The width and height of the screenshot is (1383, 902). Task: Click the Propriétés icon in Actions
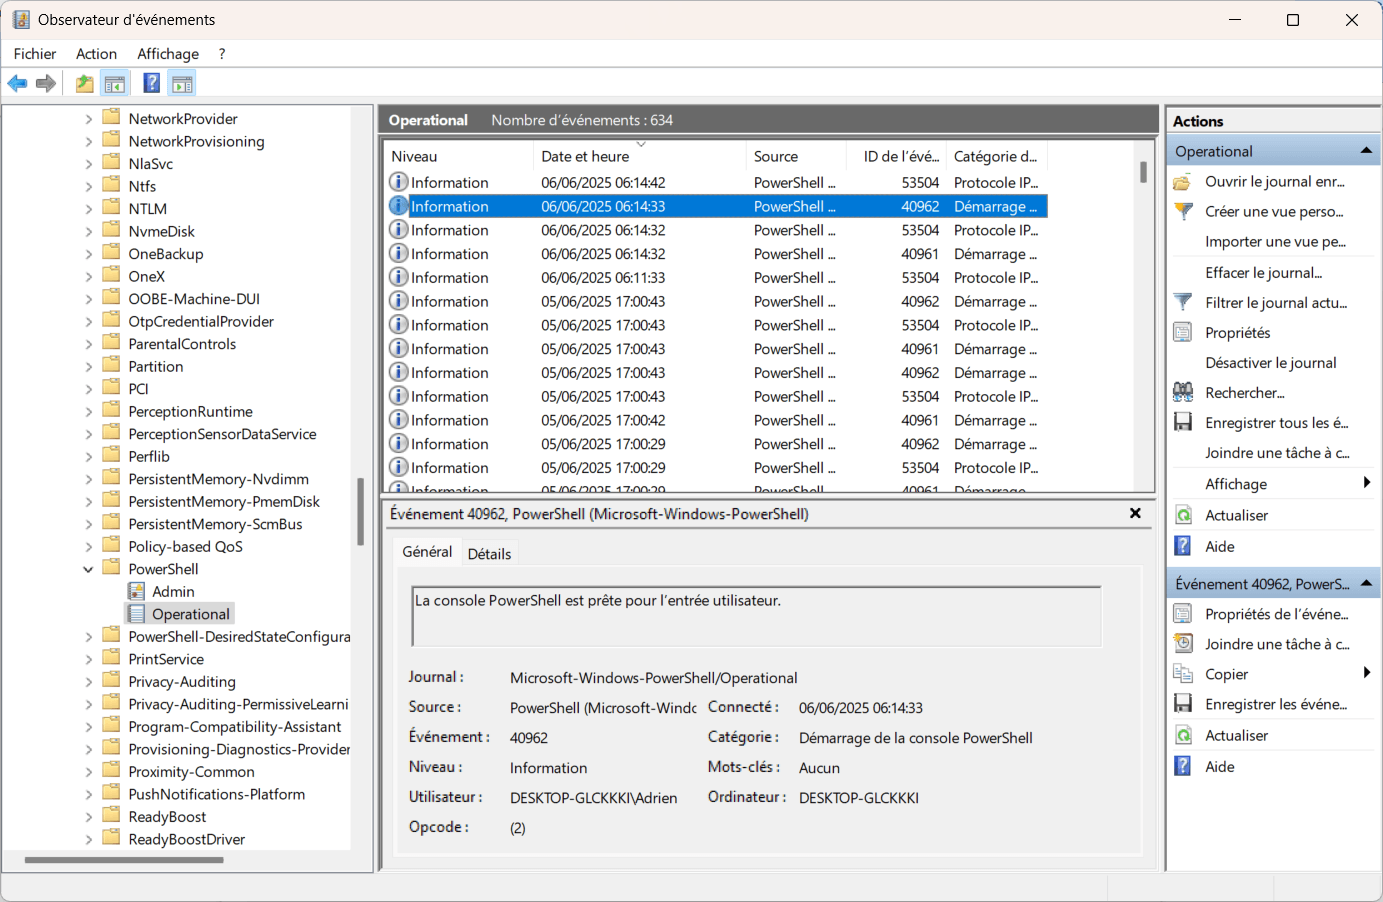click(1183, 332)
